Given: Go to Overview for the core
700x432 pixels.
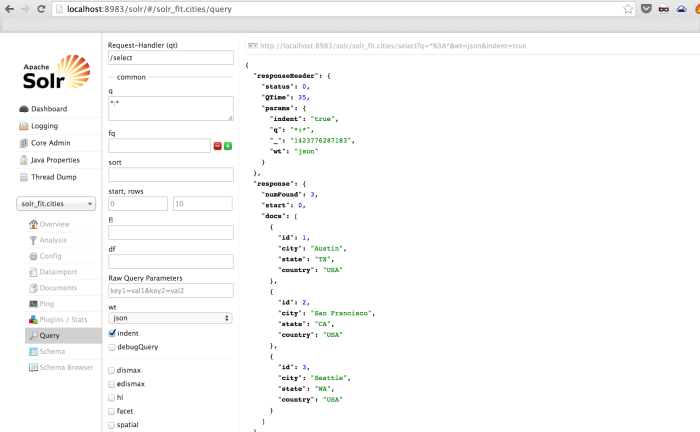Looking at the screenshot, I should pos(54,224).
